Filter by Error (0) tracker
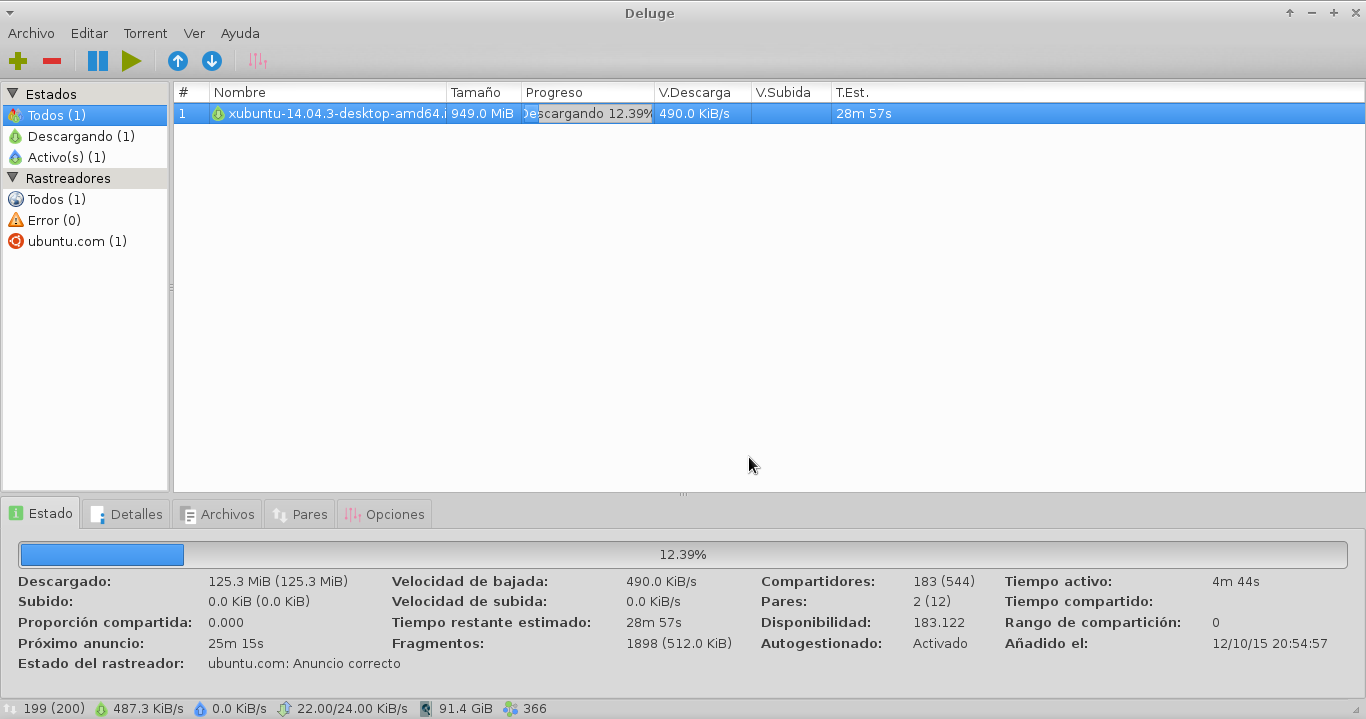The image size is (1366, 719). [x=85, y=220]
